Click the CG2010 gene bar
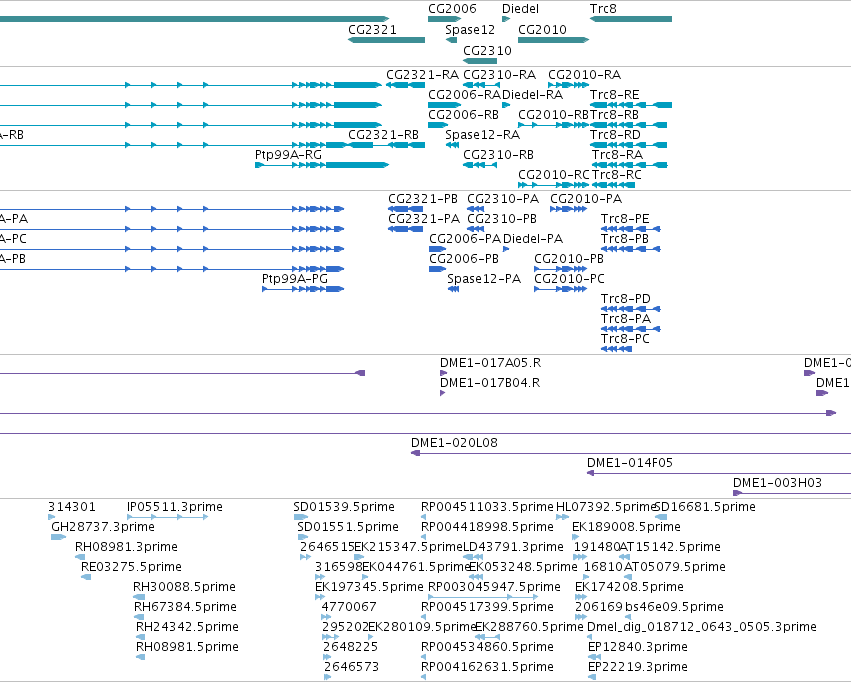This screenshot has width=851, height=682. [x=554, y=40]
